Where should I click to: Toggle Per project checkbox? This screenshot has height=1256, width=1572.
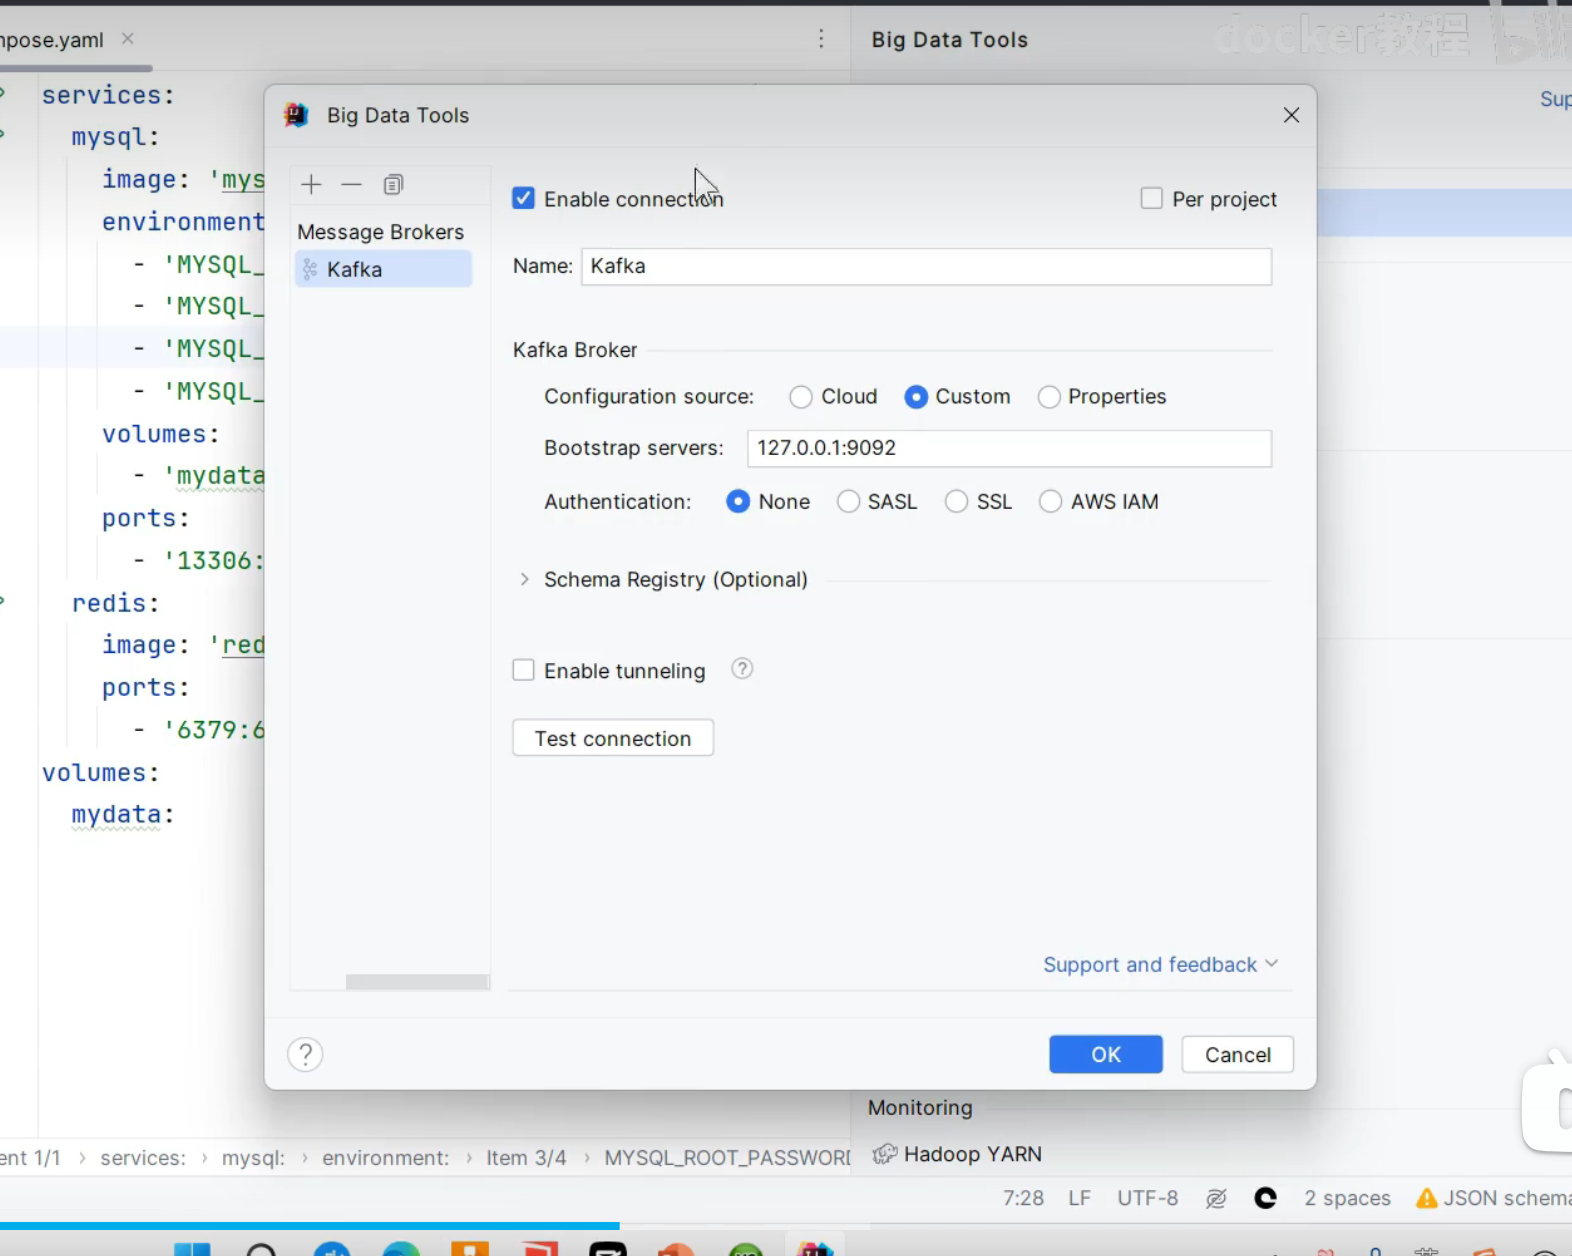(x=1152, y=198)
